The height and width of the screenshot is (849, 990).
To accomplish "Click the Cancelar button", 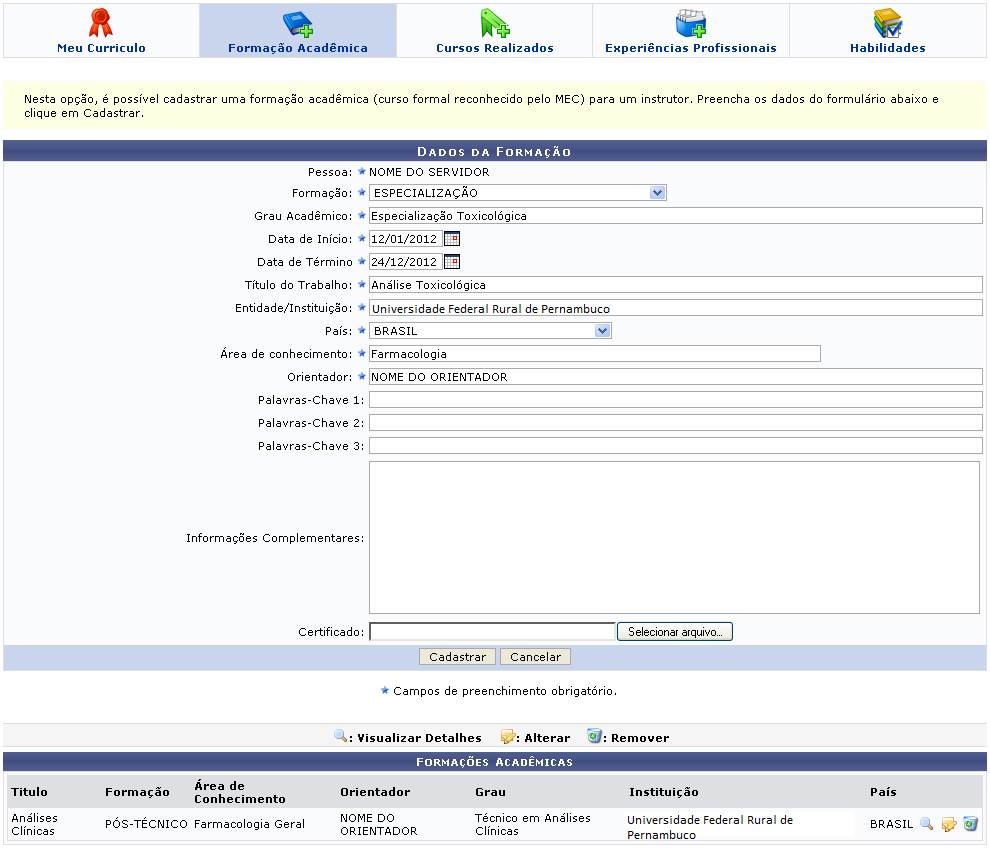I will (535, 657).
